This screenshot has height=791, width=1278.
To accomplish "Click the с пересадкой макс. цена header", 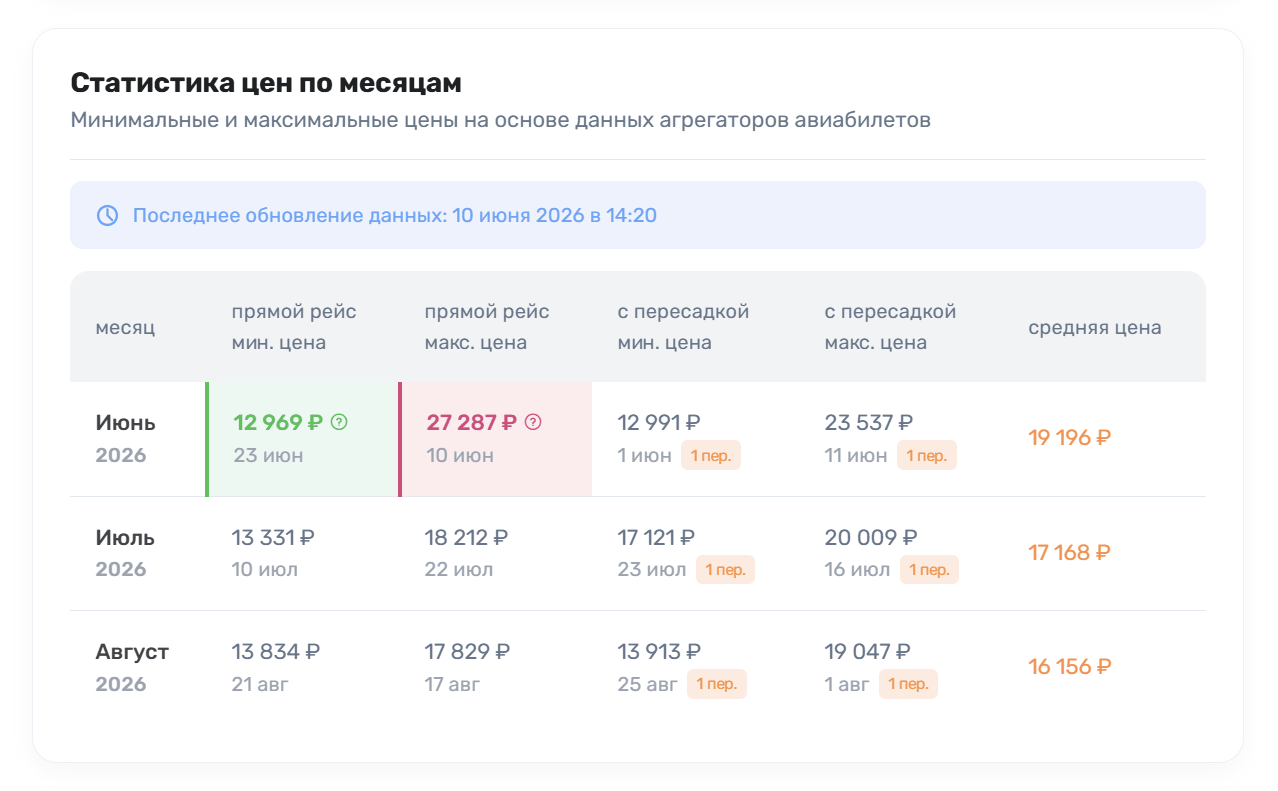I will pos(891,327).
